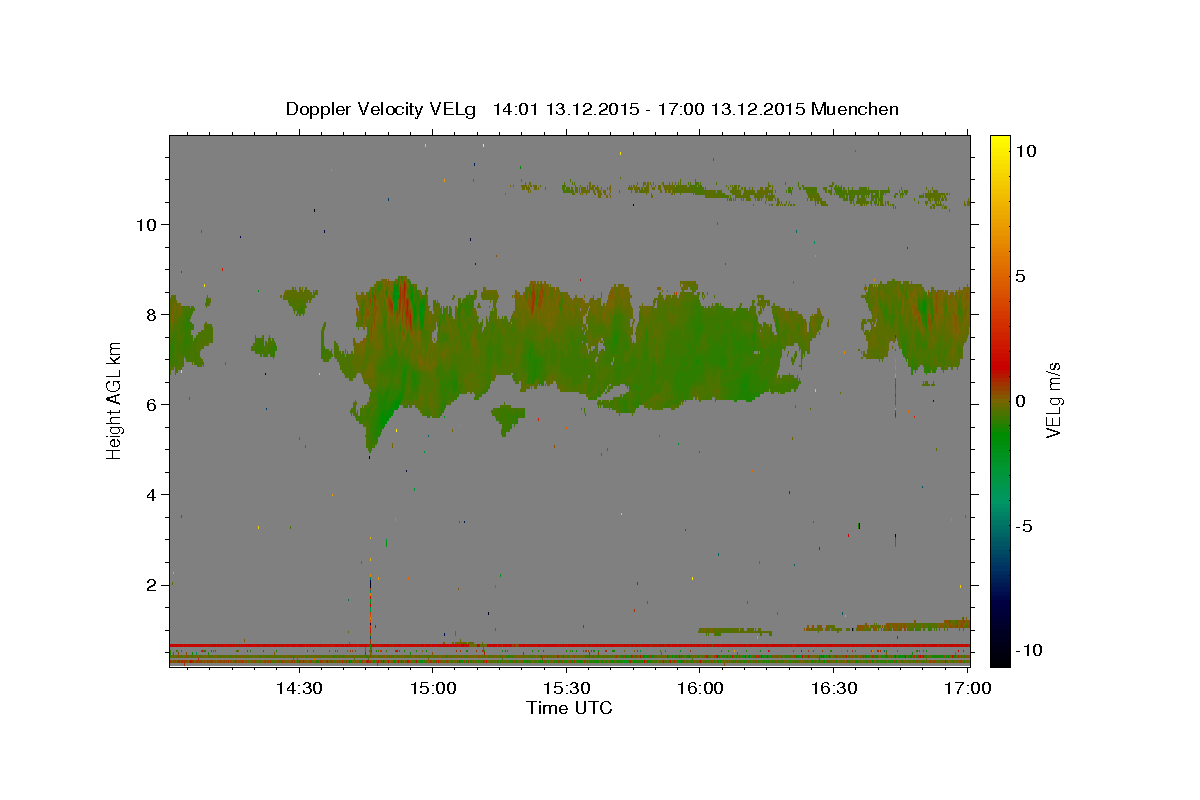
Task: Click the plot title 'Doppler Velocity VELg'
Action: point(383,109)
